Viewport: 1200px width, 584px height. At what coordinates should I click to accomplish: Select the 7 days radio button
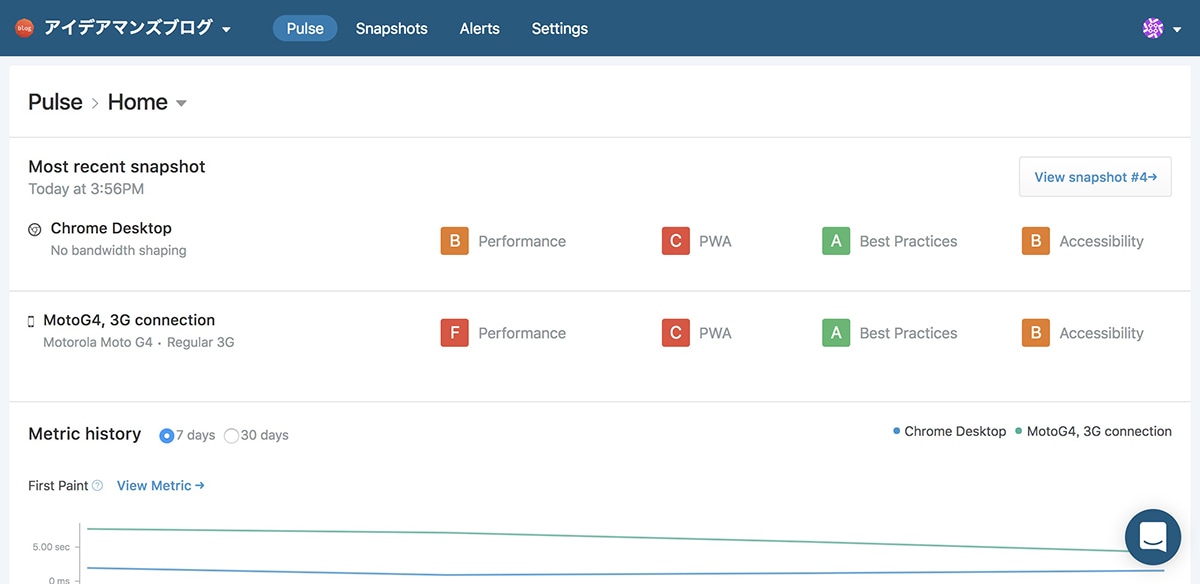[x=167, y=436]
